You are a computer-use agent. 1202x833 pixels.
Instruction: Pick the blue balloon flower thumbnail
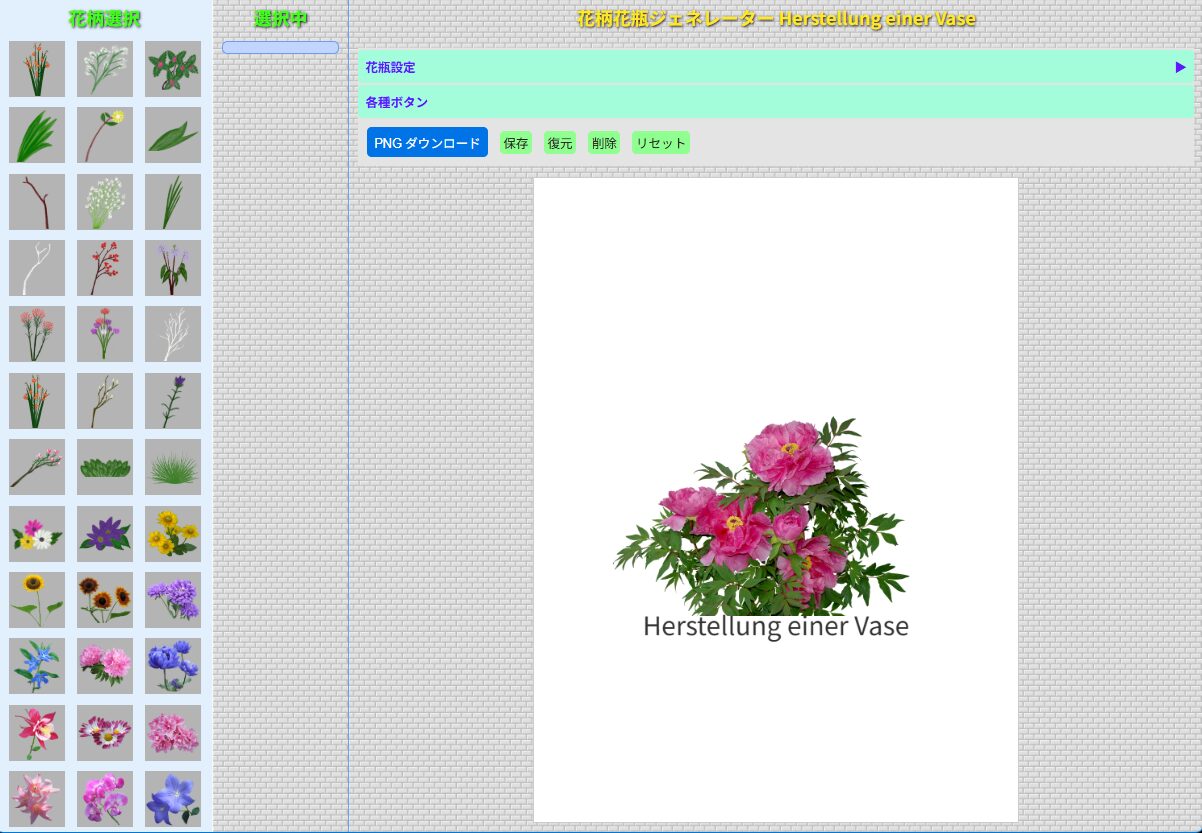pyautogui.click(x=173, y=799)
